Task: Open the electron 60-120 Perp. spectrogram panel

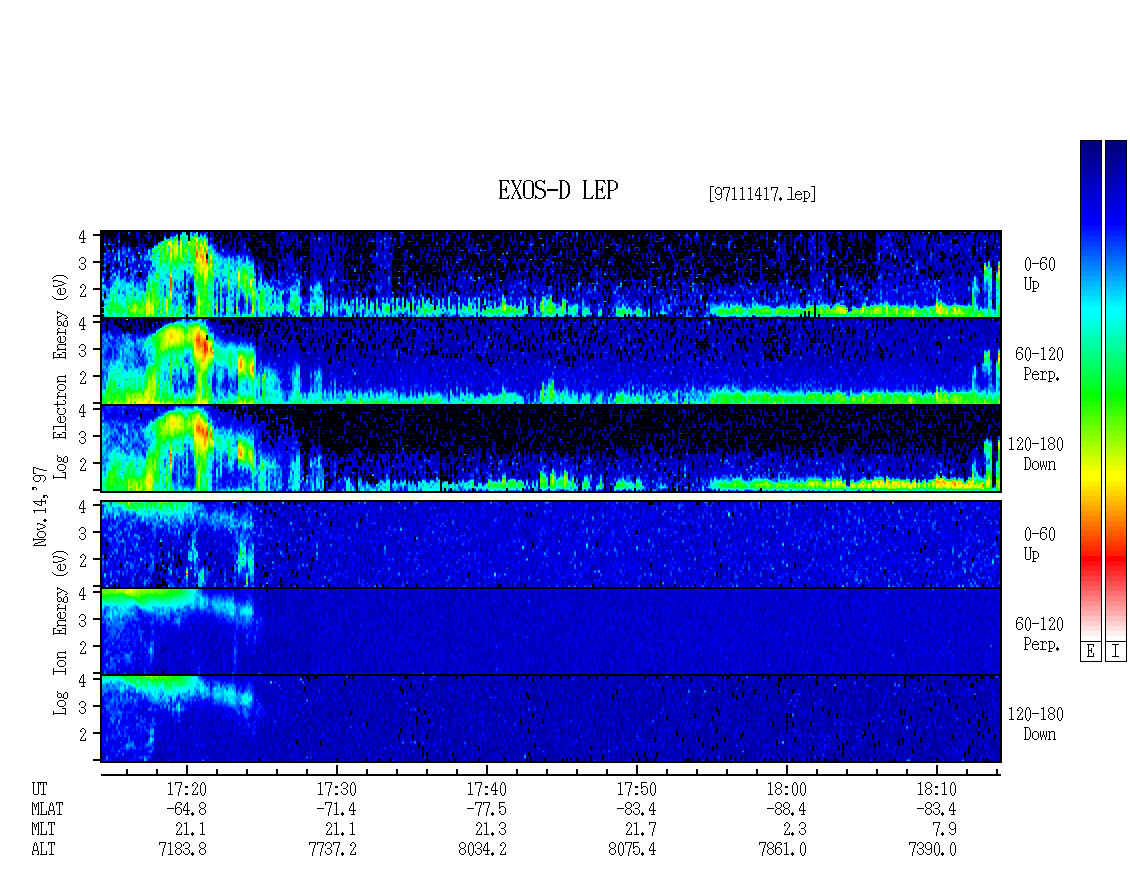Action: [551, 361]
